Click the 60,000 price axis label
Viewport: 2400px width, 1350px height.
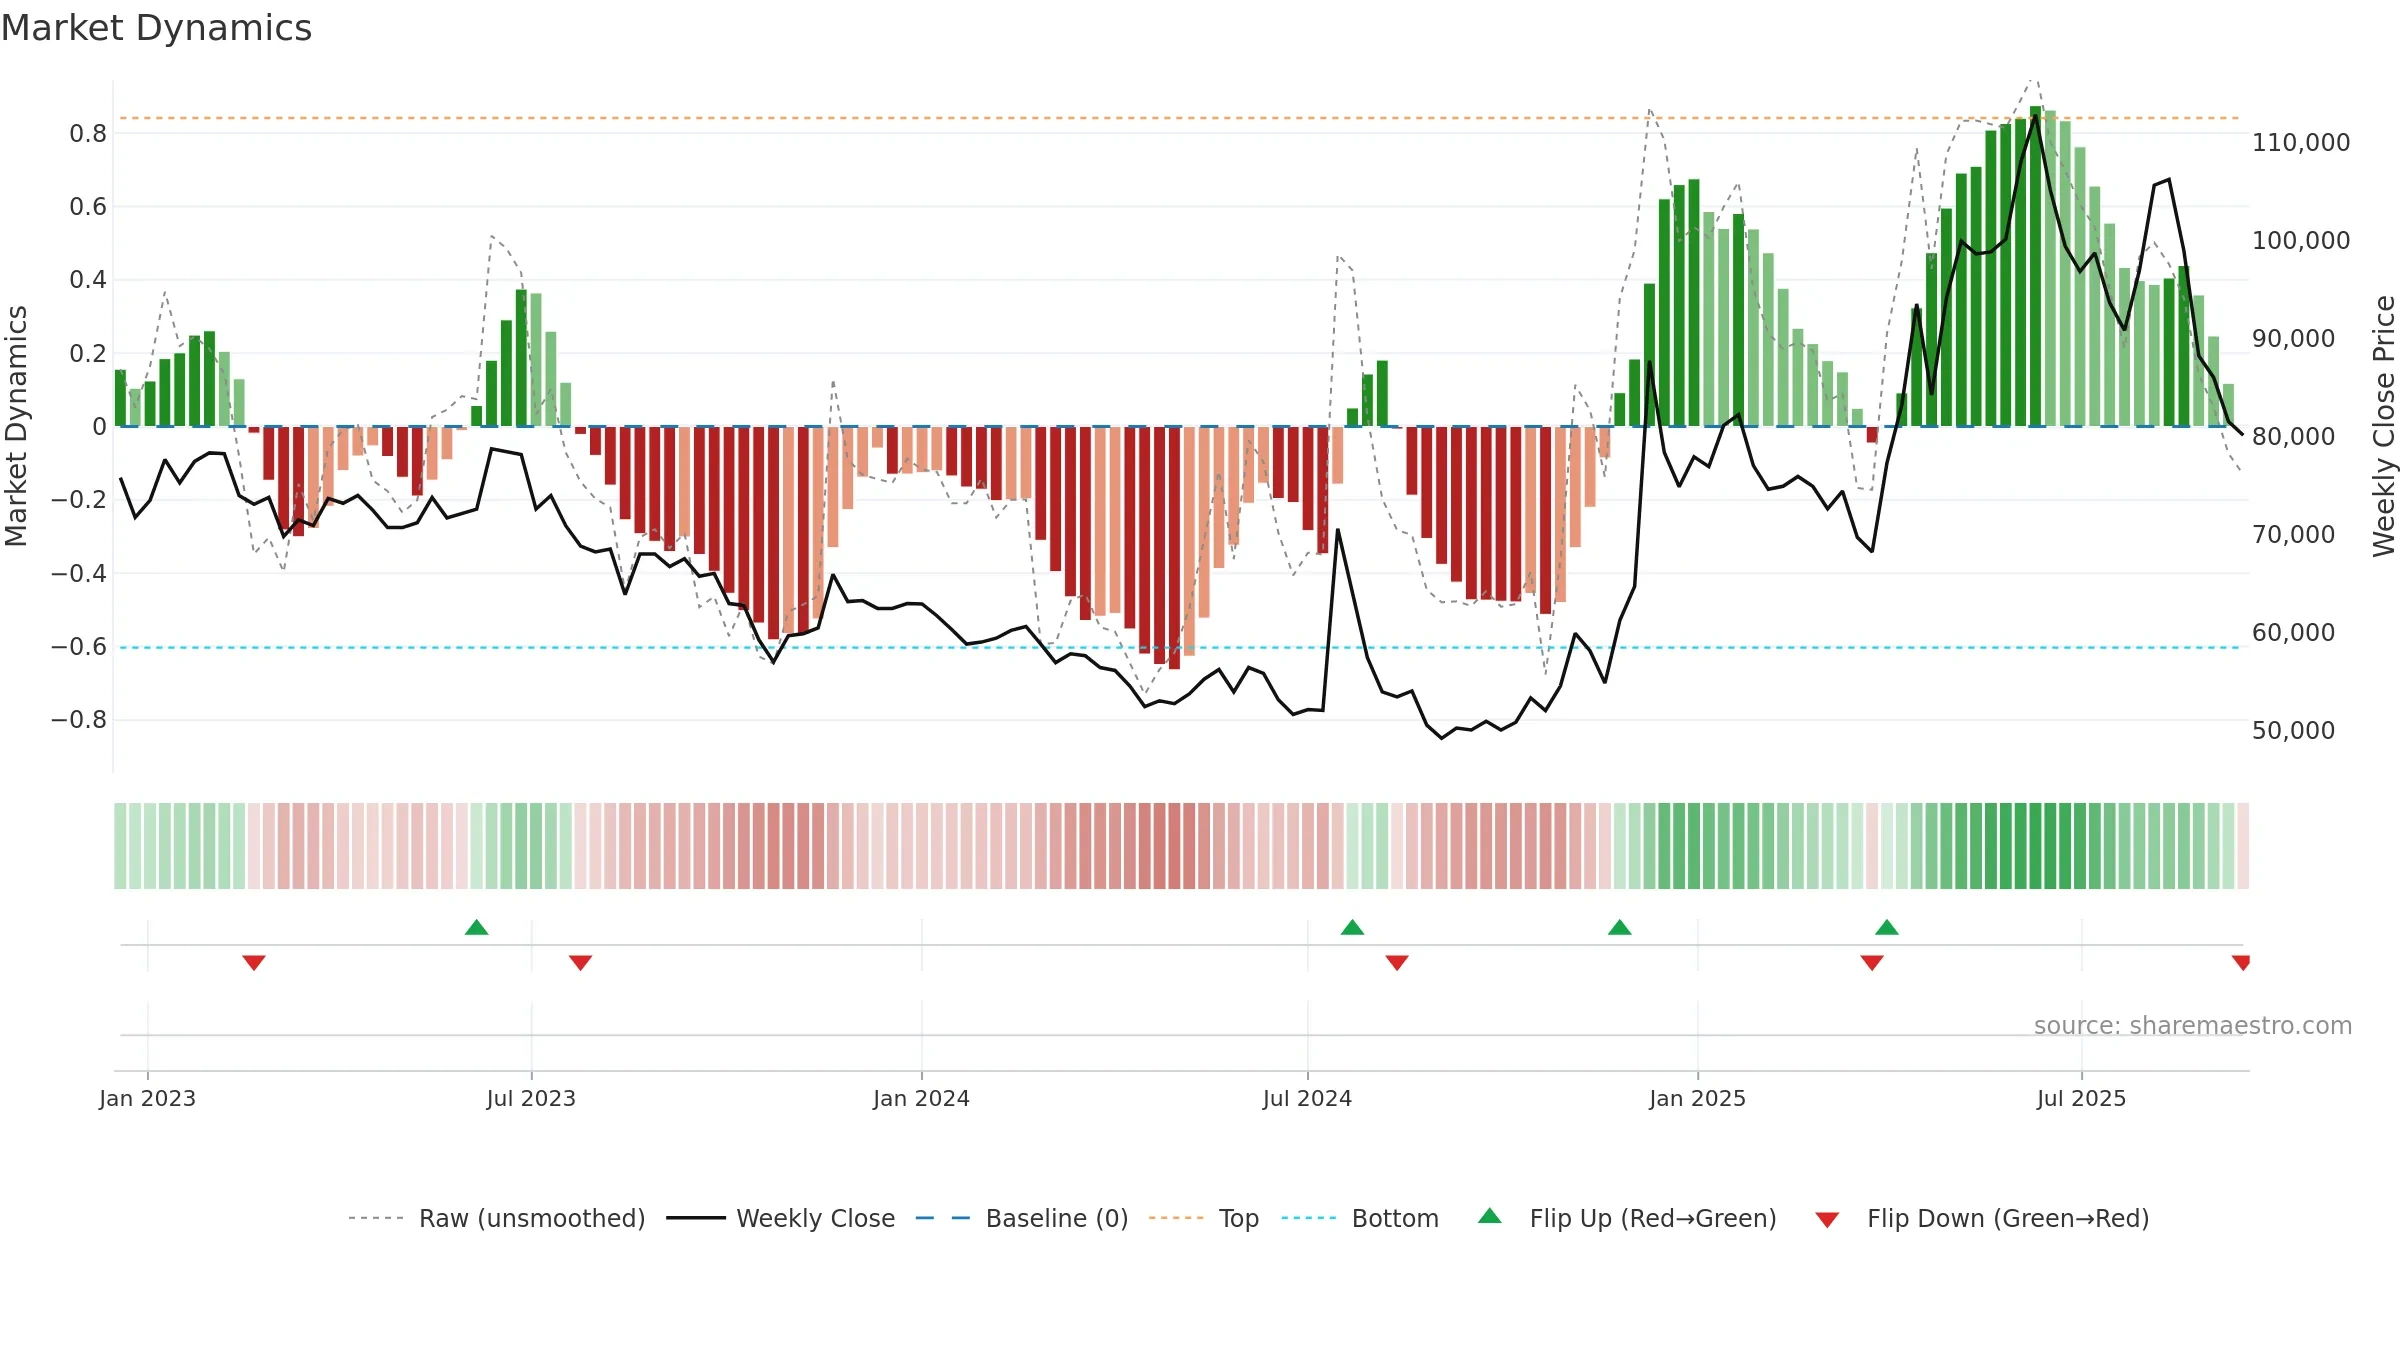(2294, 633)
